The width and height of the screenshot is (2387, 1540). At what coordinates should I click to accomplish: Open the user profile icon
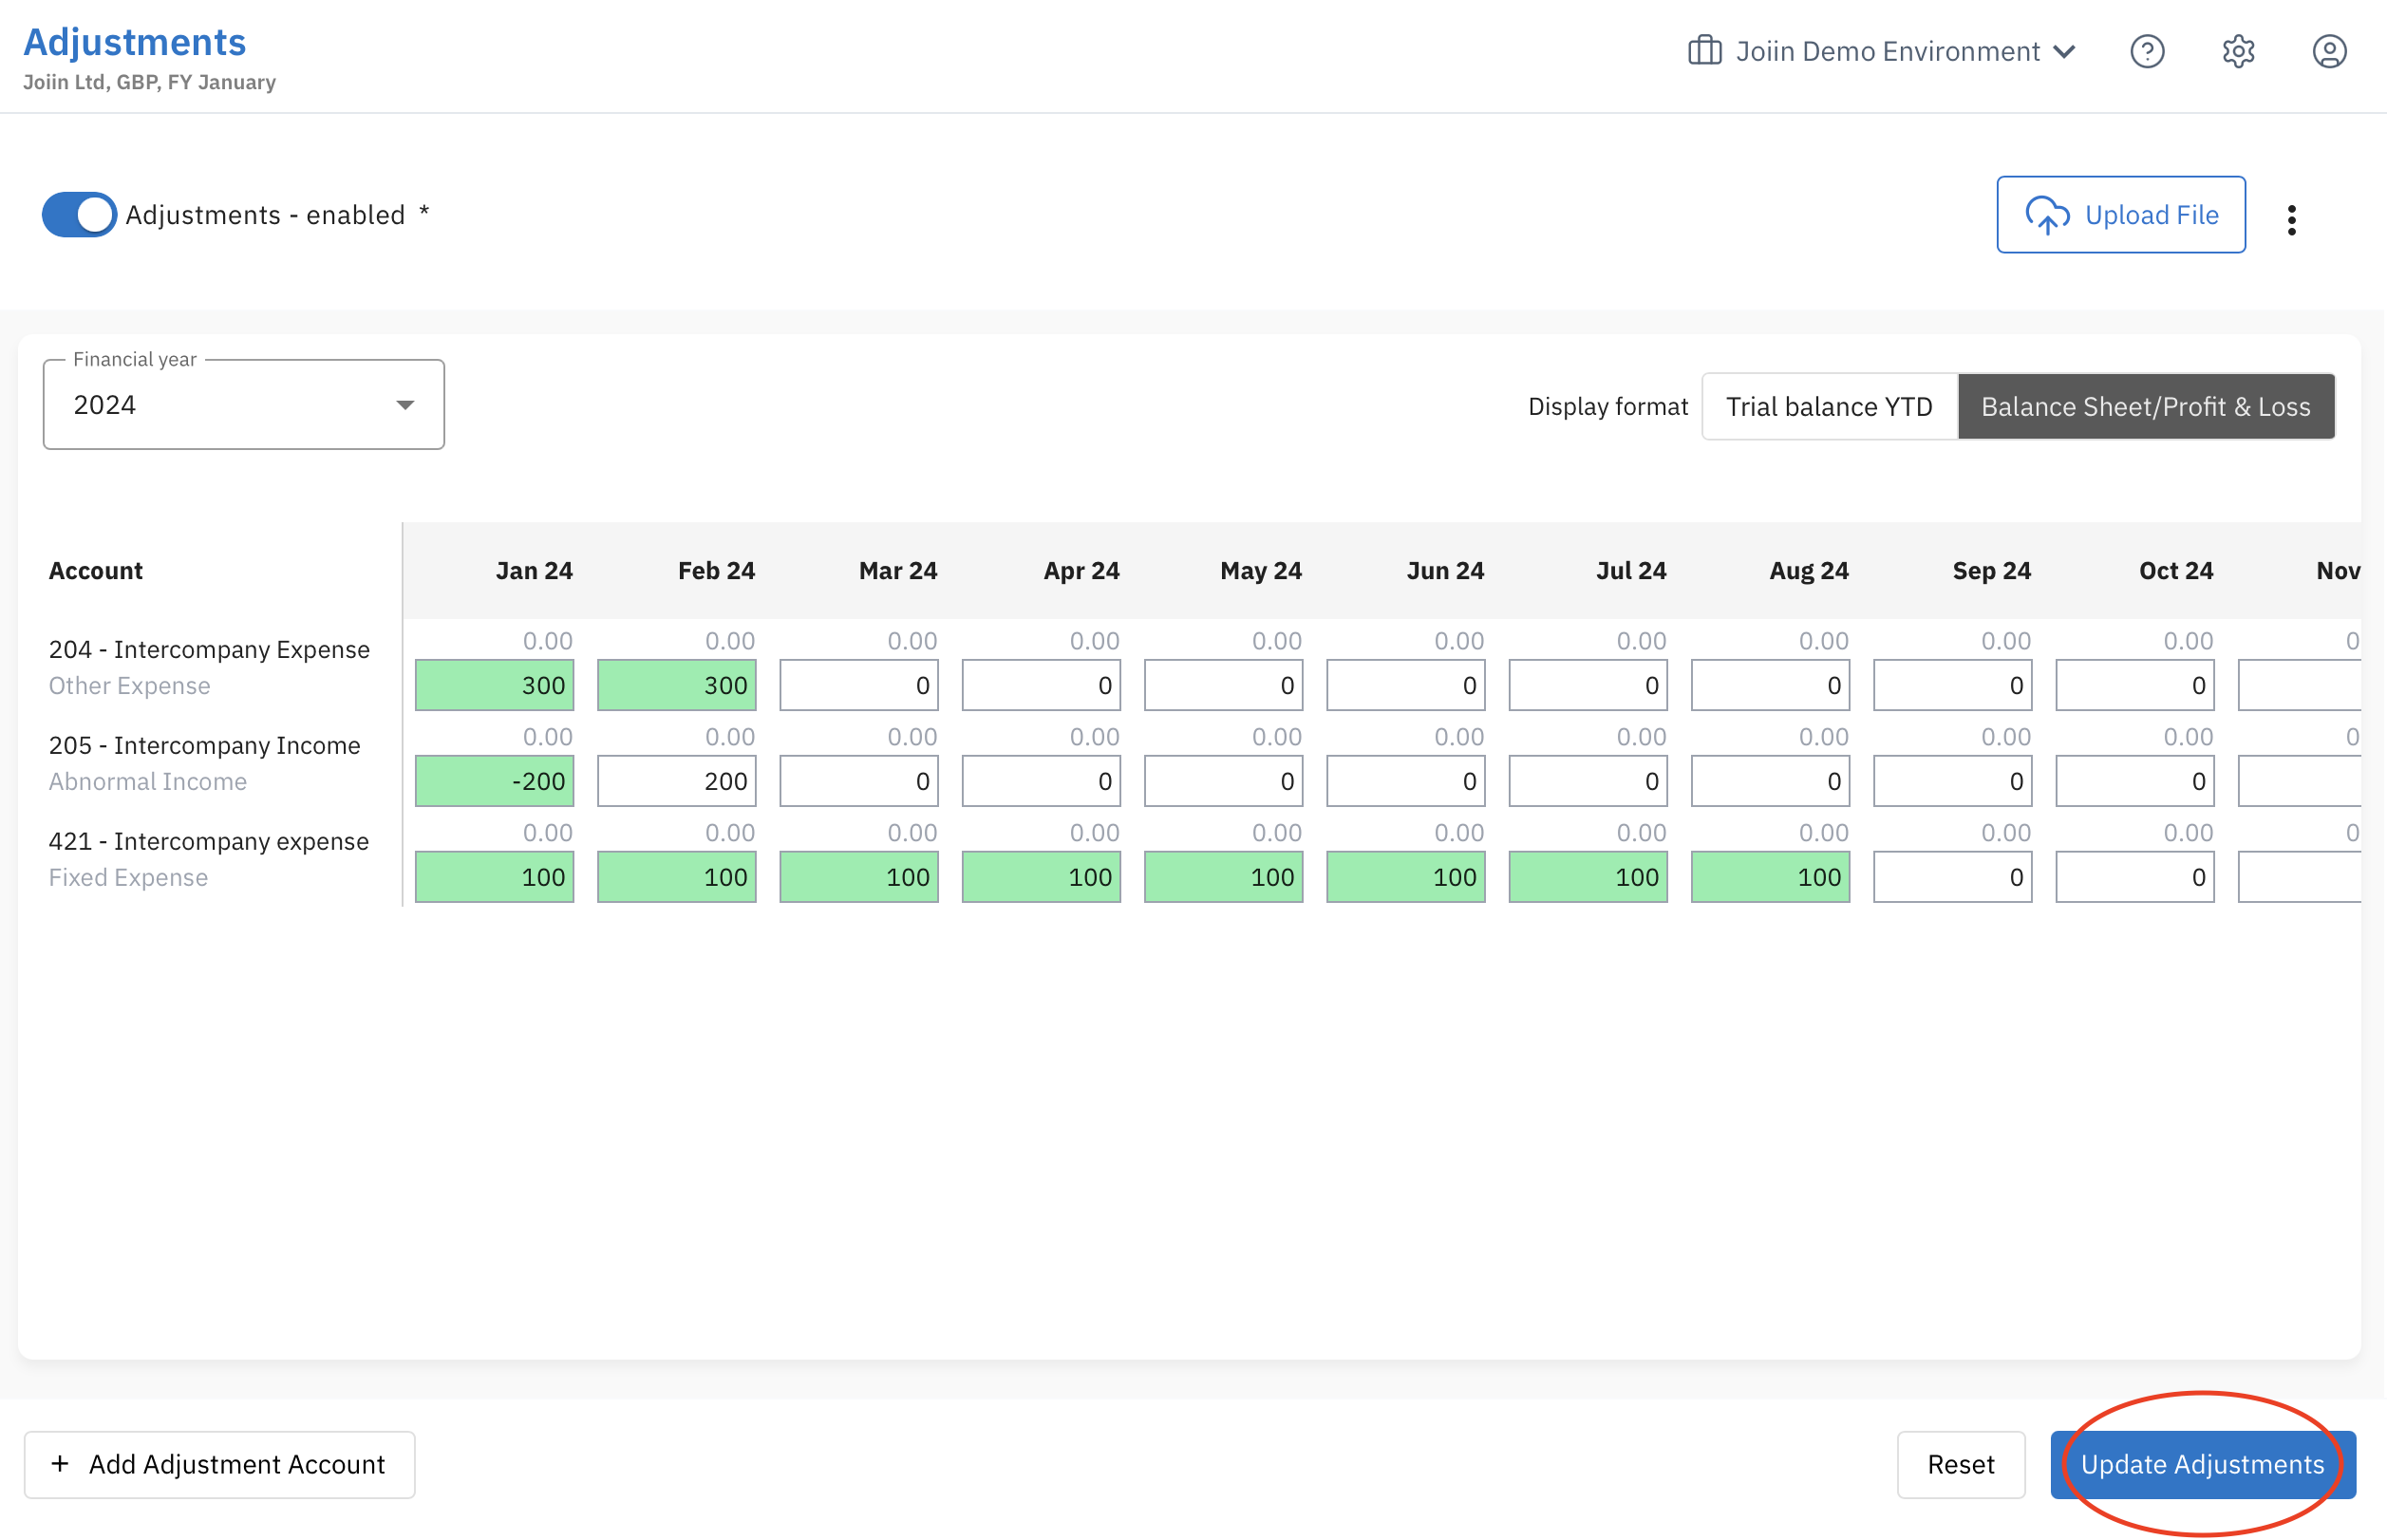[2328, 51]
